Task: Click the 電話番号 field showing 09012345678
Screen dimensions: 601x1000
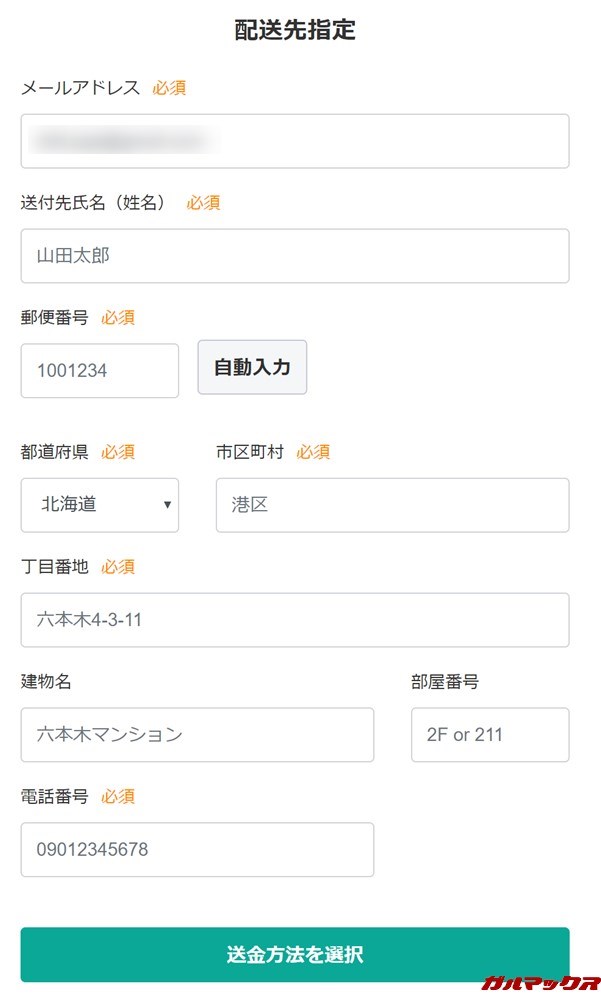Action: point(197,849)
